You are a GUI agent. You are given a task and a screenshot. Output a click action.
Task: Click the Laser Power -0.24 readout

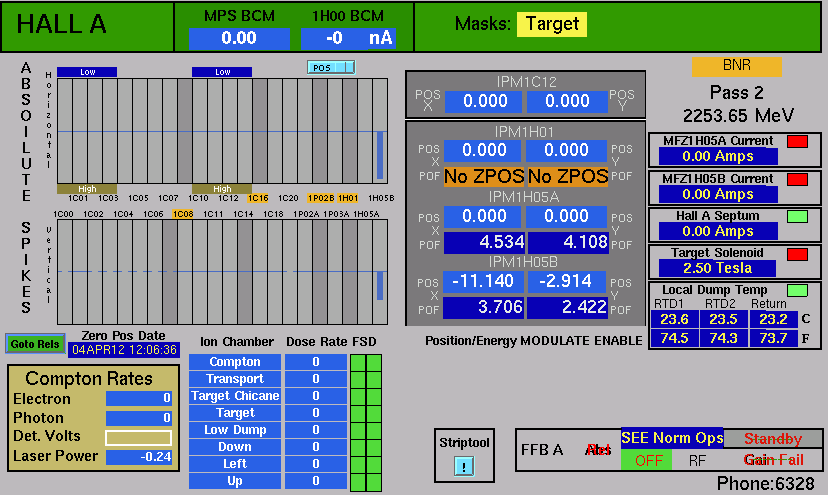[x=139, y=457]
